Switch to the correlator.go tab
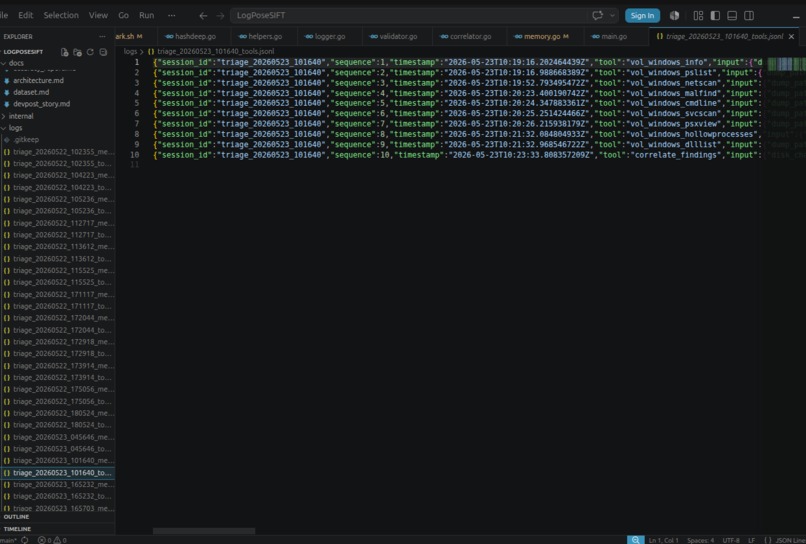806x544 pixels. point(469,37)
